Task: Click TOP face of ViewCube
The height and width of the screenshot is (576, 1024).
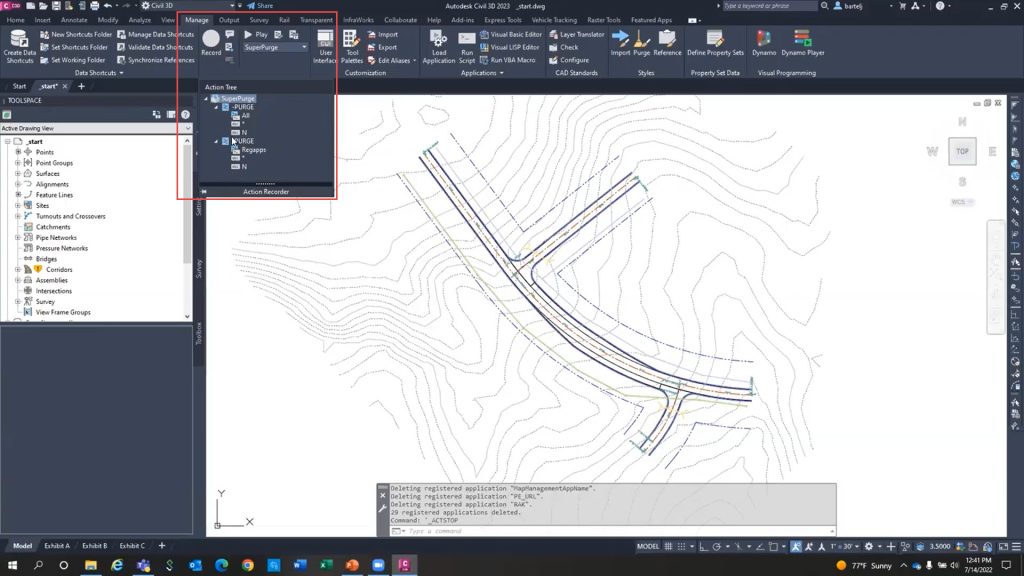Action: pyautogui.click(x=962, y=152)
